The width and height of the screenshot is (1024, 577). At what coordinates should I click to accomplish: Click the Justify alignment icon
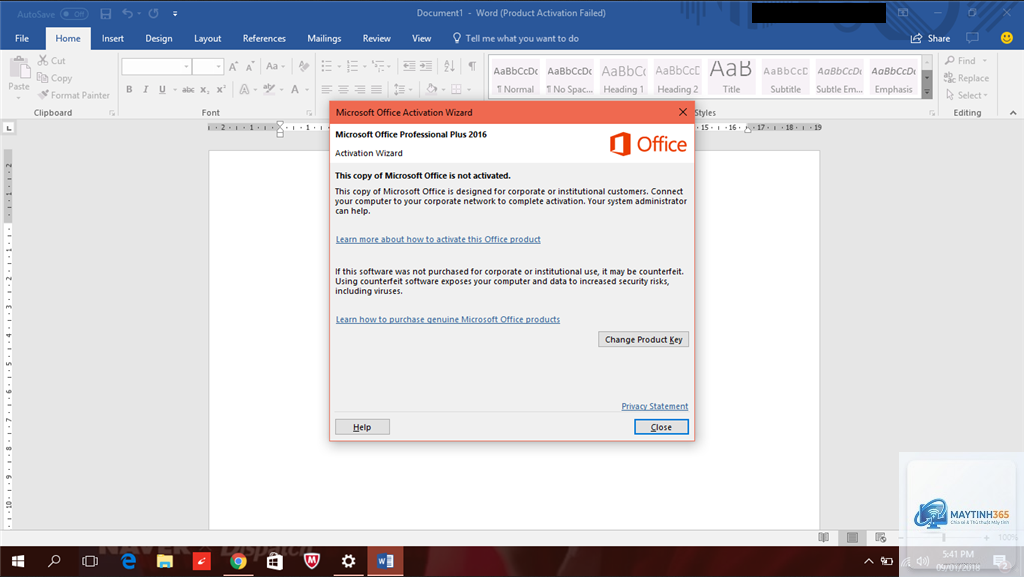coord(376,89)
